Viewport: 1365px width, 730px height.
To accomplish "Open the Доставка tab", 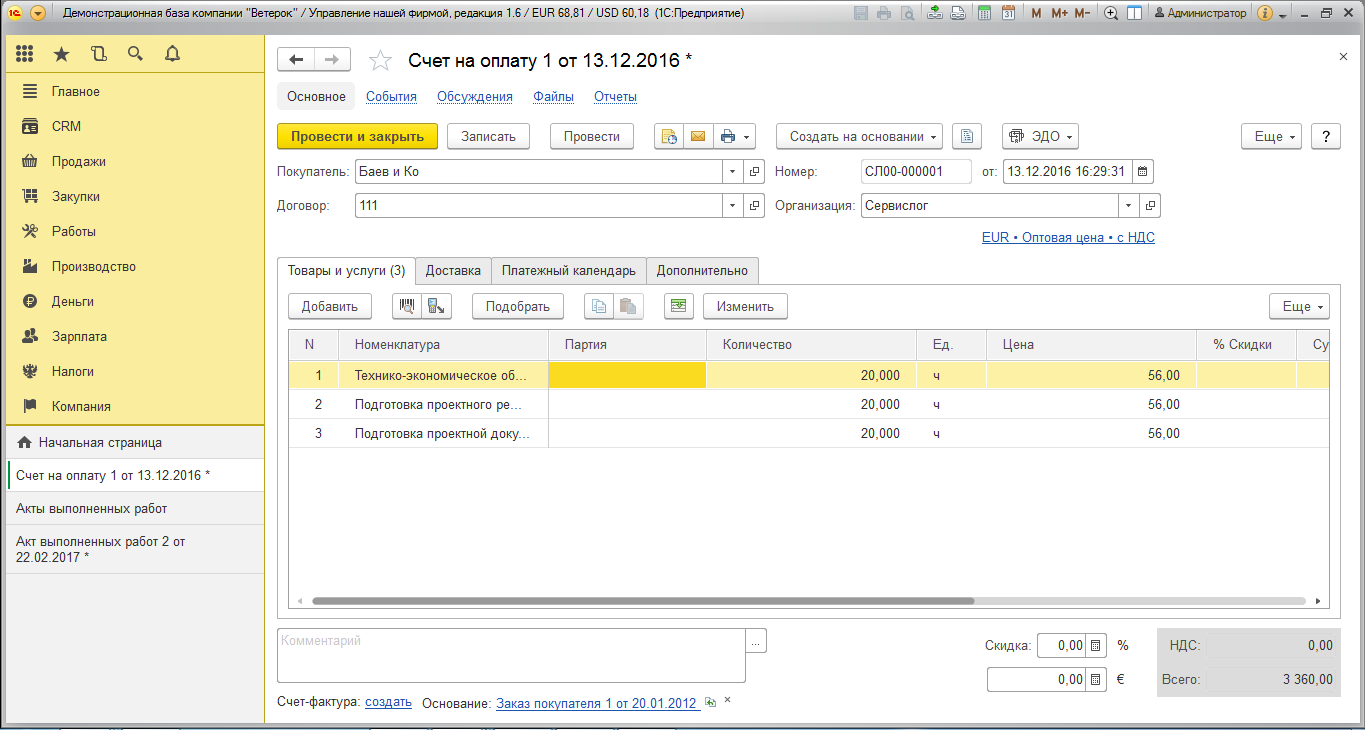I will 453,270.
